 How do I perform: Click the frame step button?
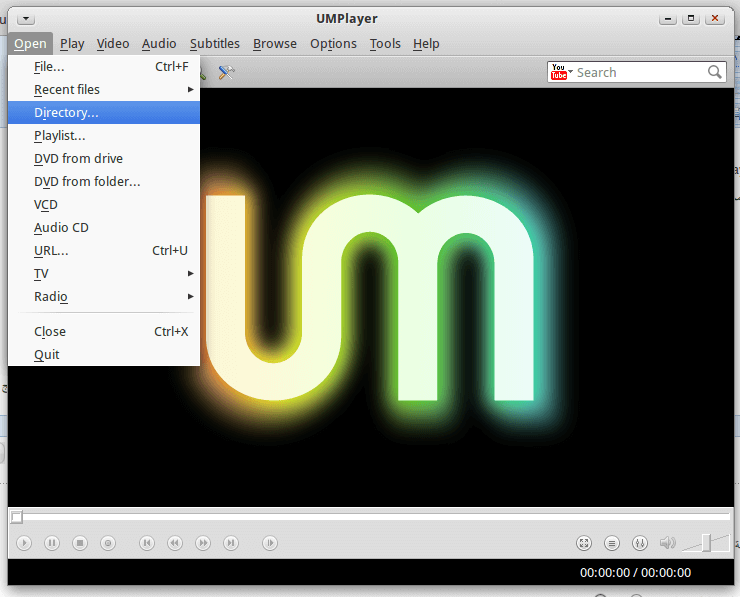pos(270,543)
